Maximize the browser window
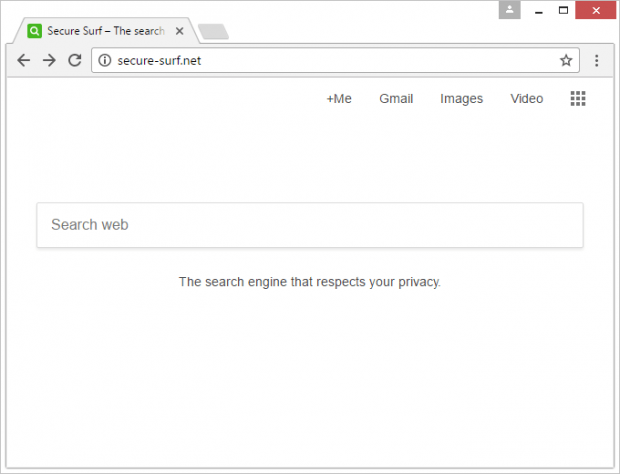620x474 pixels. pyautogui.click(x=563, y=10)
